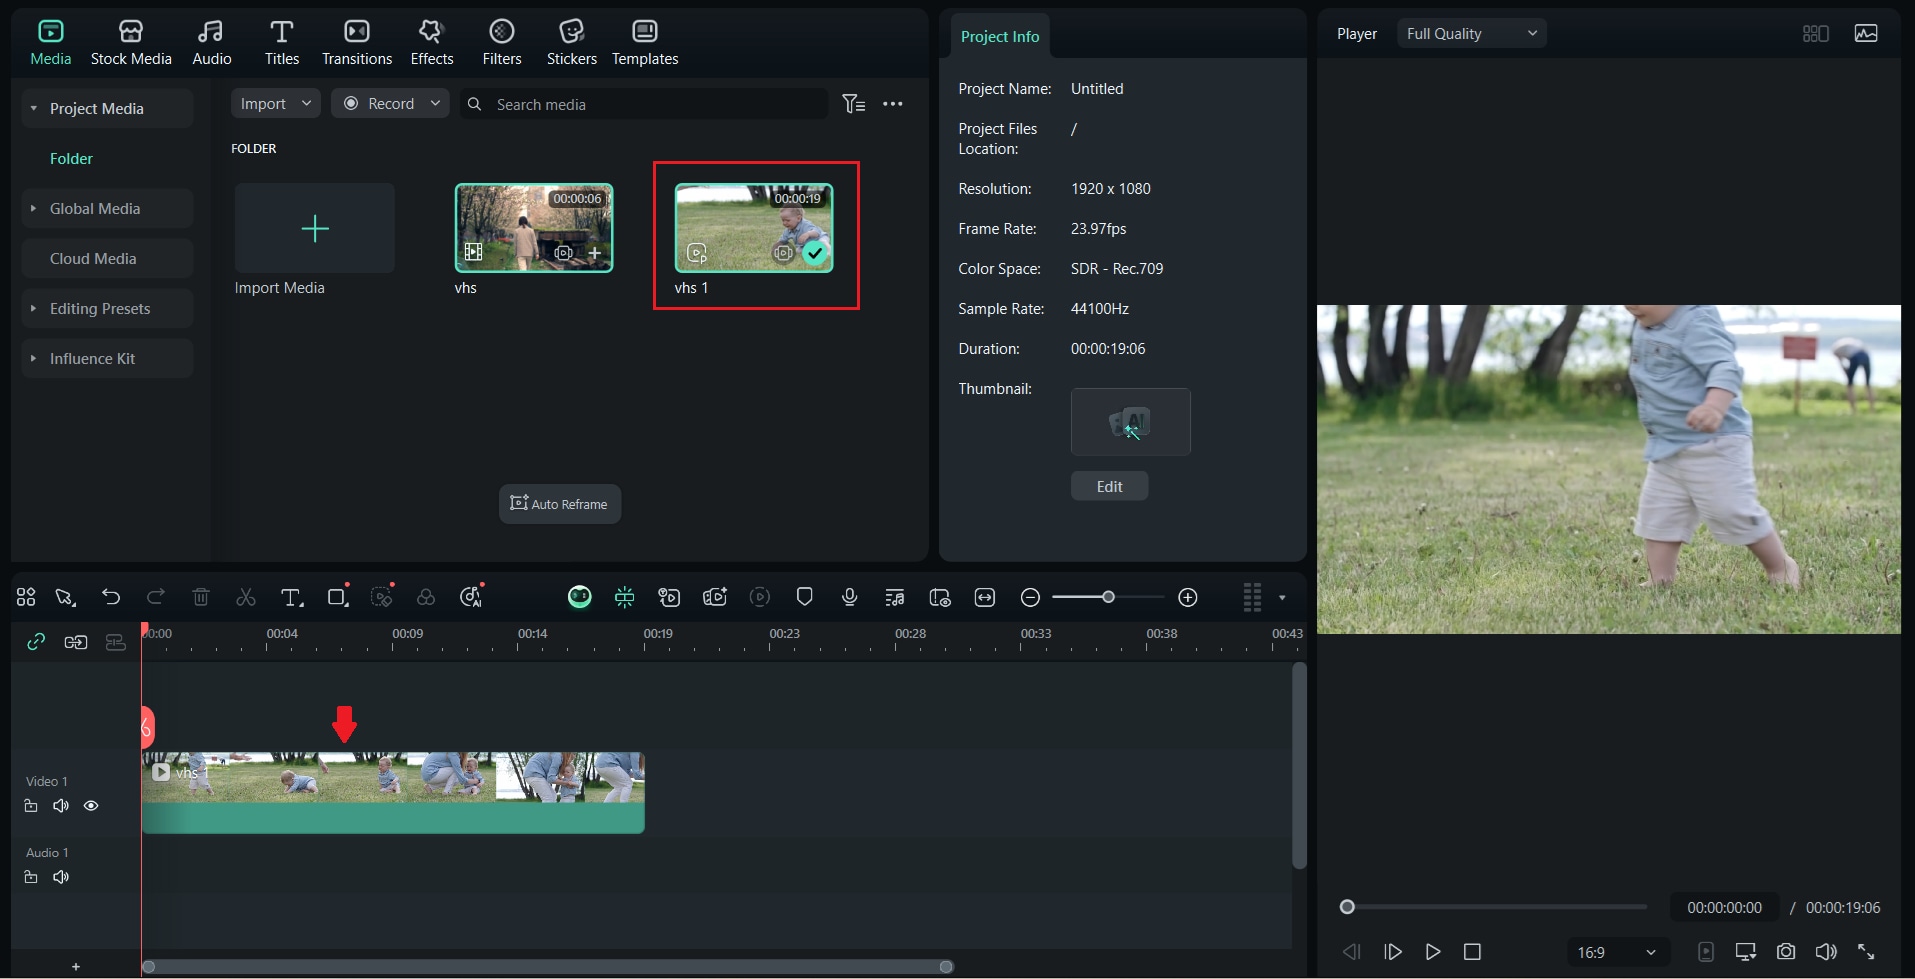The height and width of the screenshot is (979, 1915).
Task: Switch to the Templates tab
Action: pos(644,40)
